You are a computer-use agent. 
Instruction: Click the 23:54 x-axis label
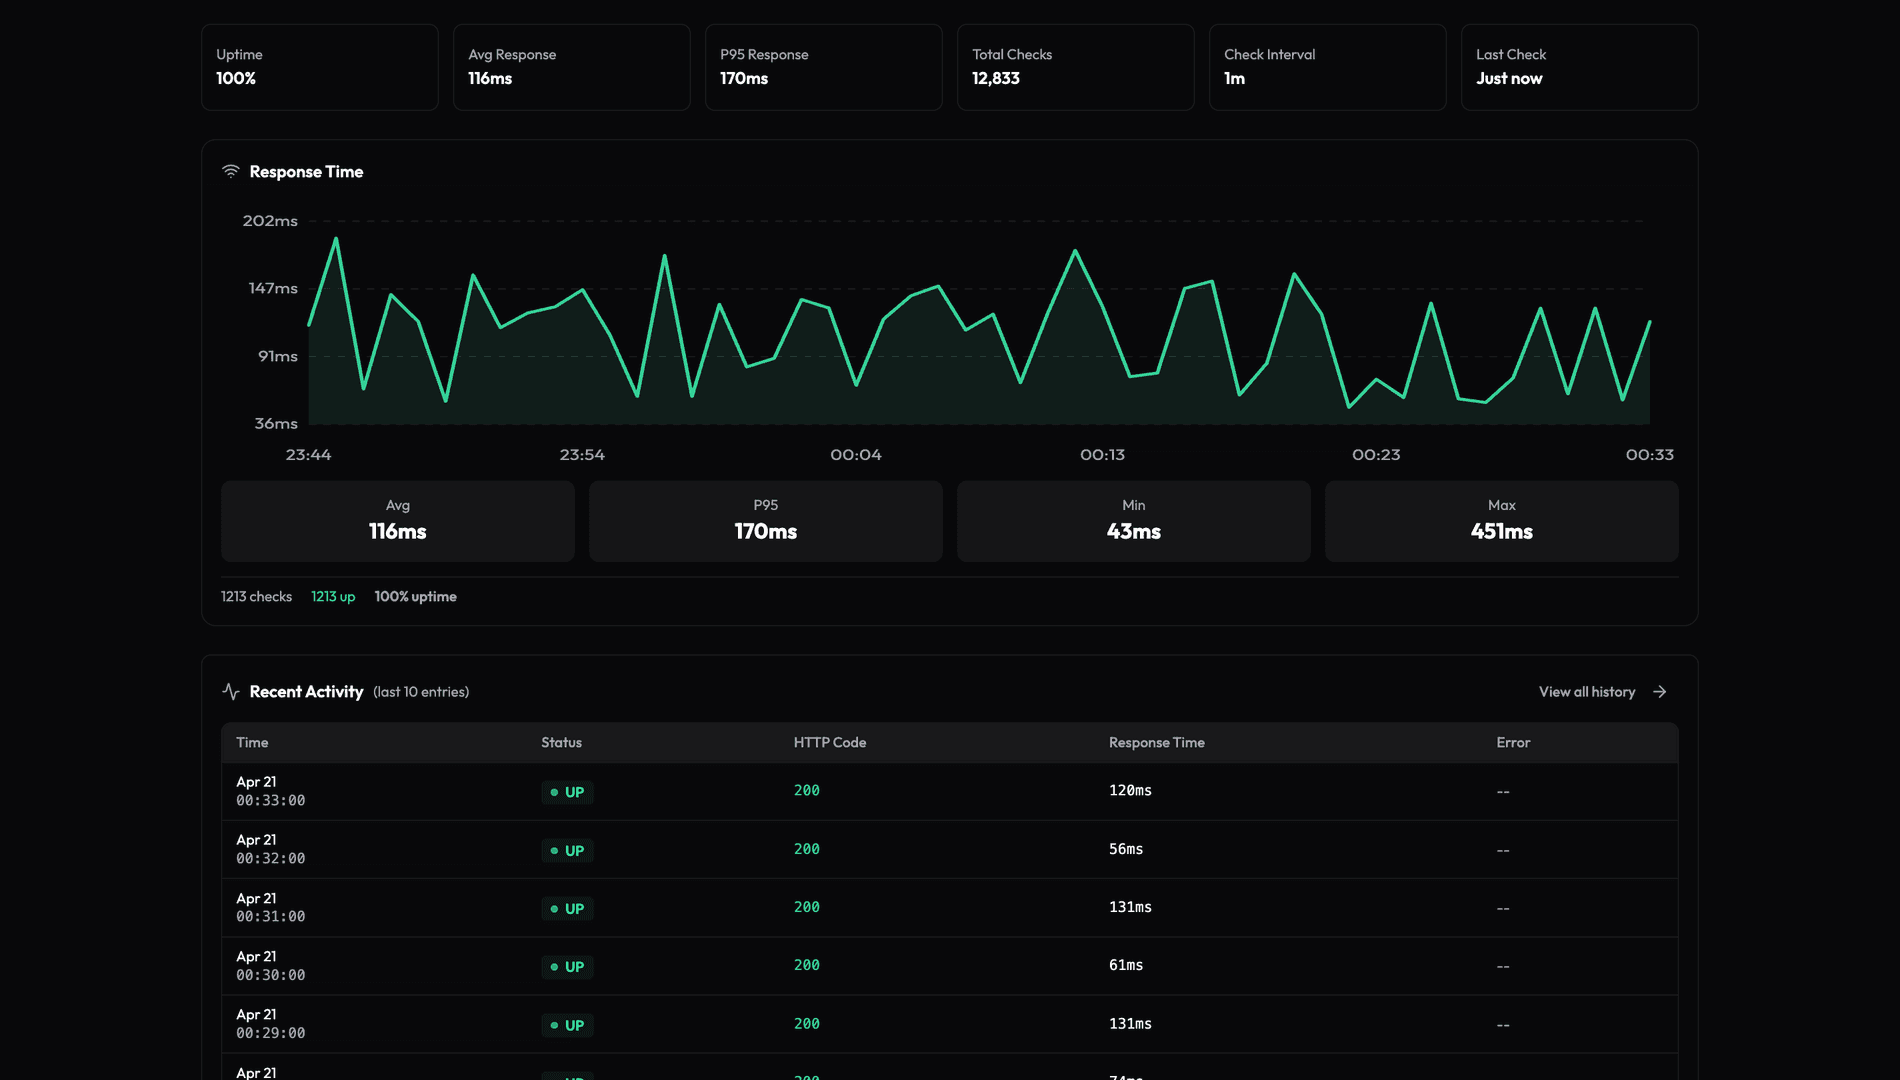(x=582, y=455)
